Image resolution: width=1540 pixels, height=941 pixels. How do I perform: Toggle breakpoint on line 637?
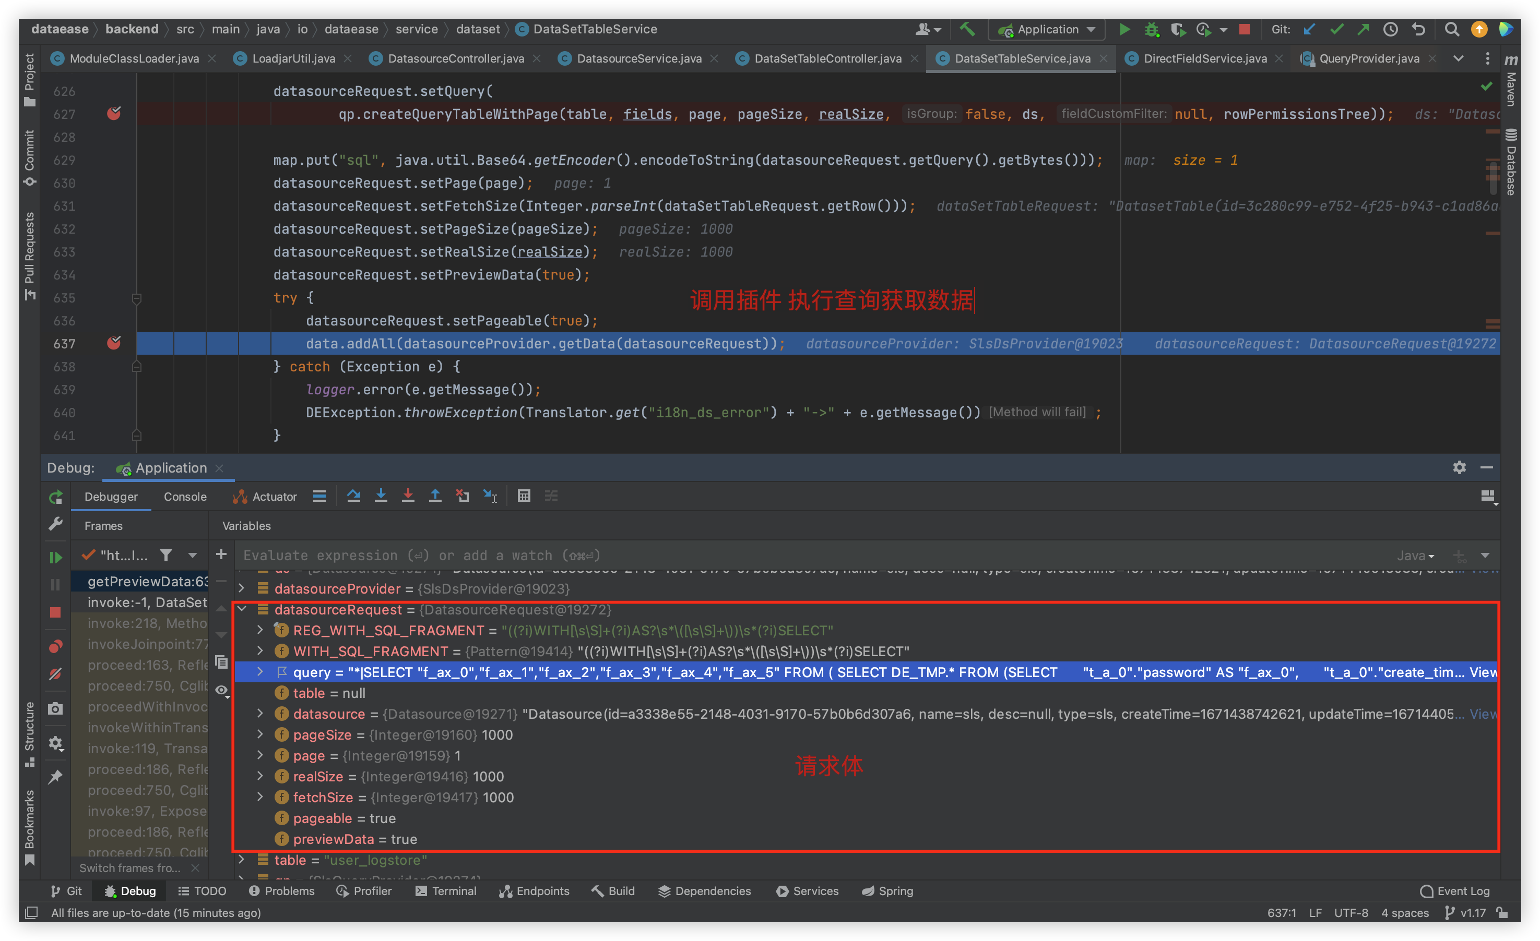[114, 343]
